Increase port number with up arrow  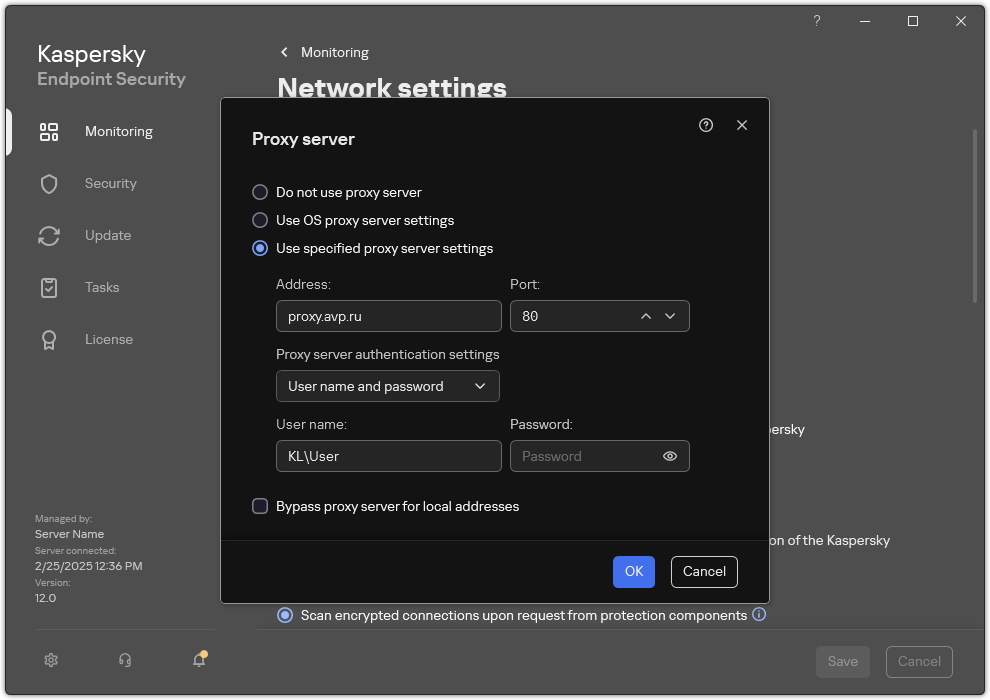(646, 316)
